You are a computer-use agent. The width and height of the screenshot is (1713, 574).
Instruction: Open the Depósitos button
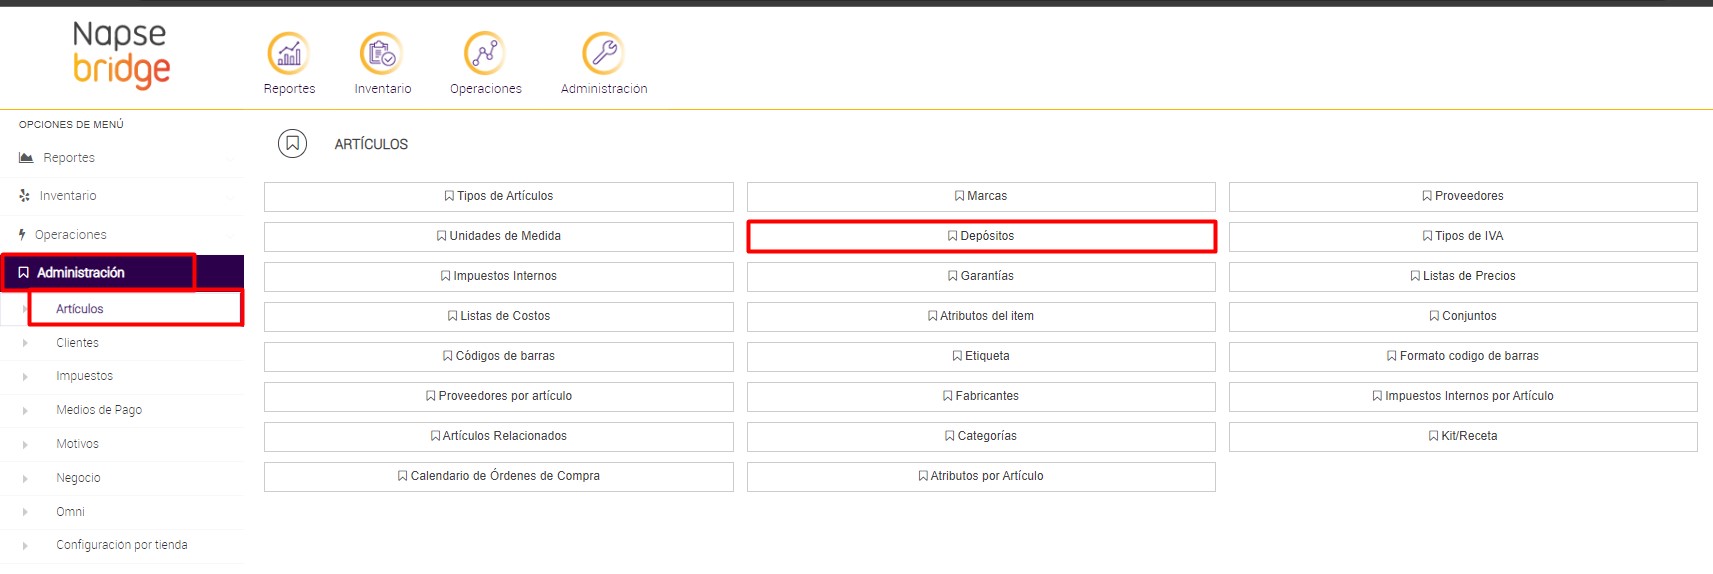point(980,236)
